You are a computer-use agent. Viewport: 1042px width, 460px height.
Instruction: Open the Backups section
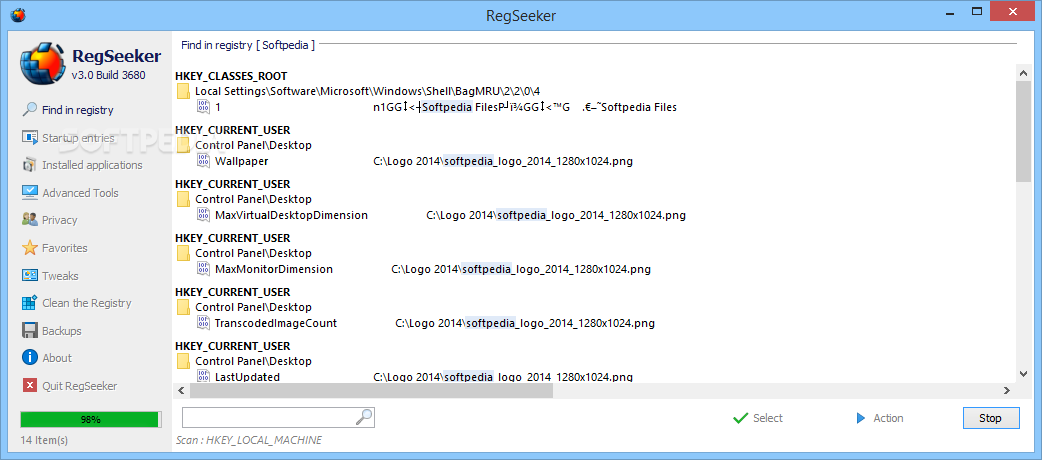62,331
